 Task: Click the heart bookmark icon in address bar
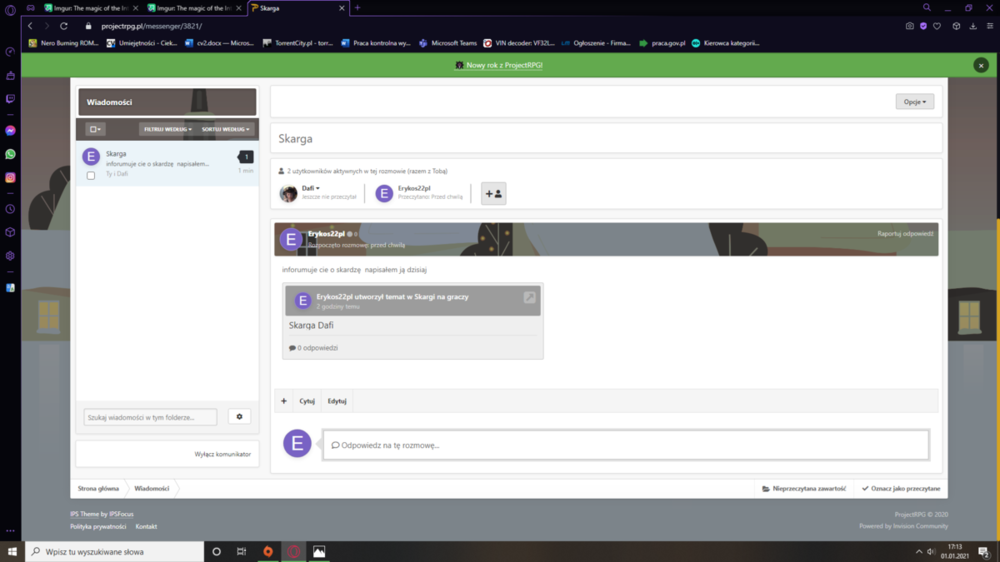(937, 26)
